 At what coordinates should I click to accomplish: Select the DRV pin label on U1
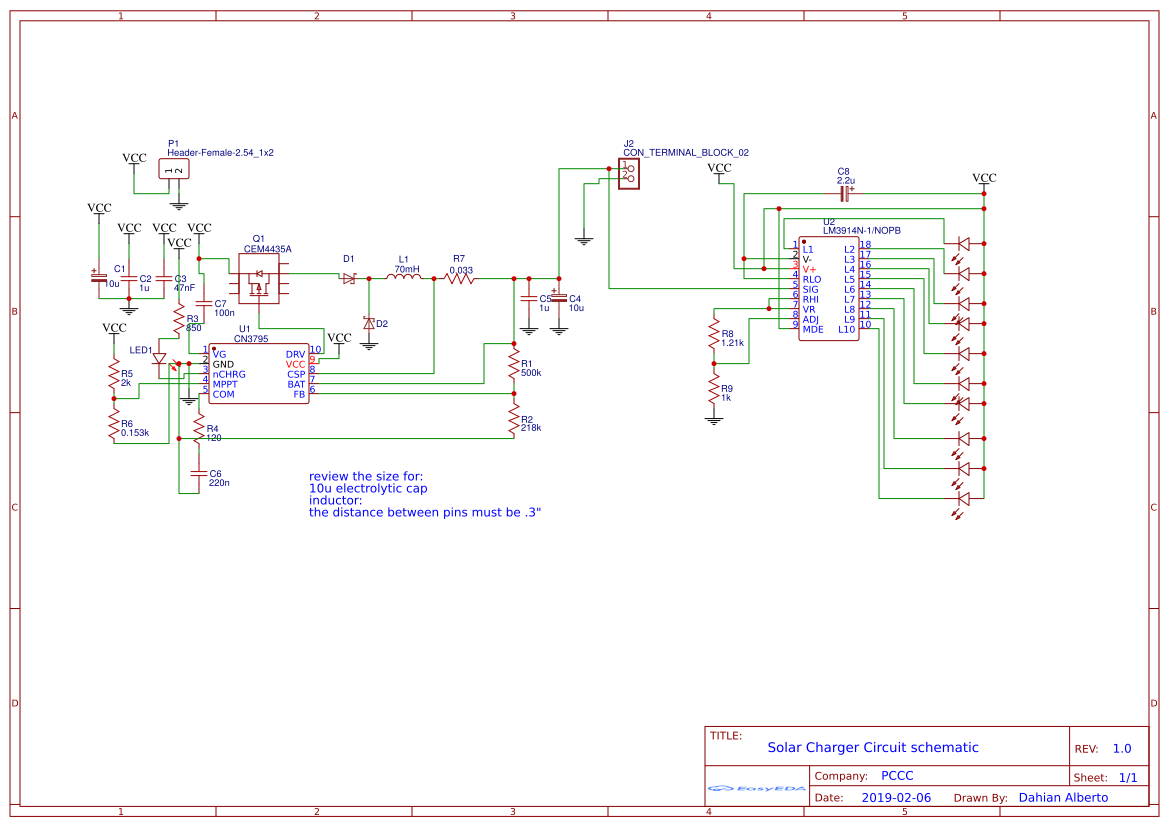(x=295, y=354)
